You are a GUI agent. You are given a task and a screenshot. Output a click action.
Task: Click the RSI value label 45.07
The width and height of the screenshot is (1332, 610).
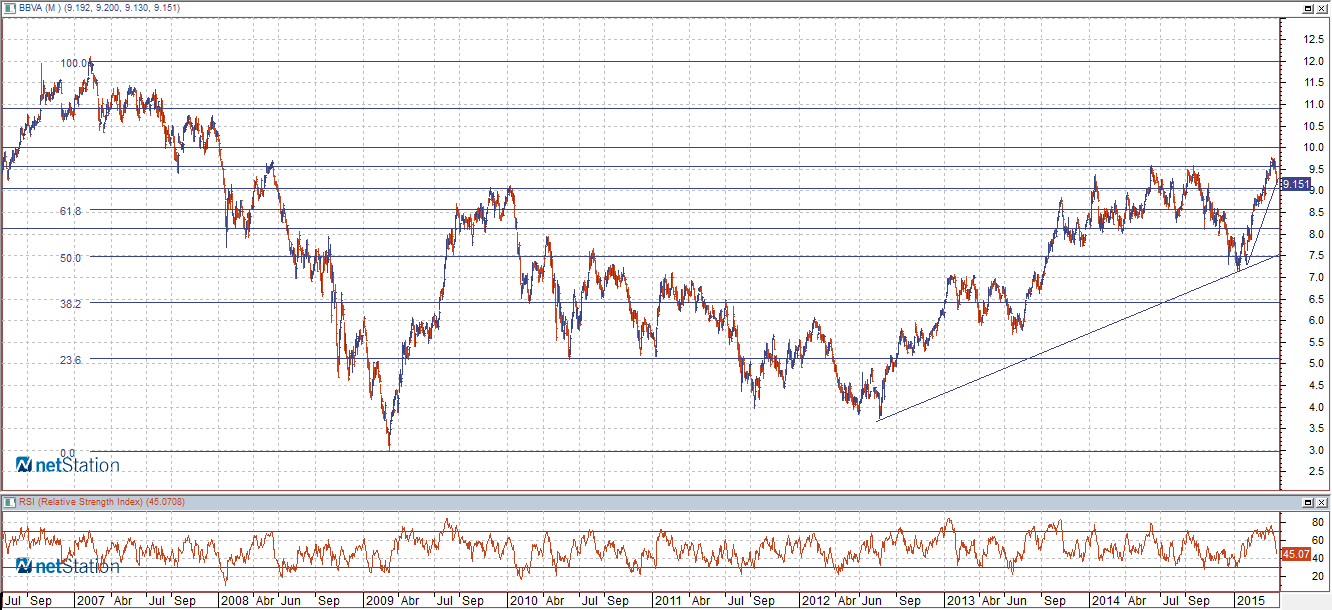coord(1295,553)
